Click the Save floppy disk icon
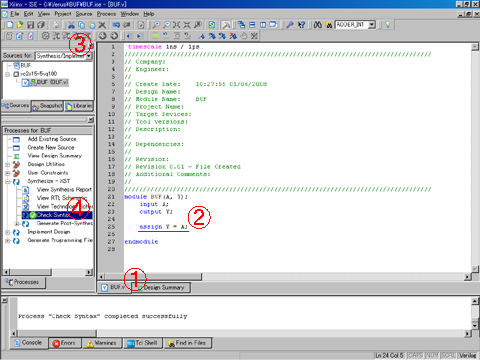This screenshot has width=480, height=360. click(30, 25)
